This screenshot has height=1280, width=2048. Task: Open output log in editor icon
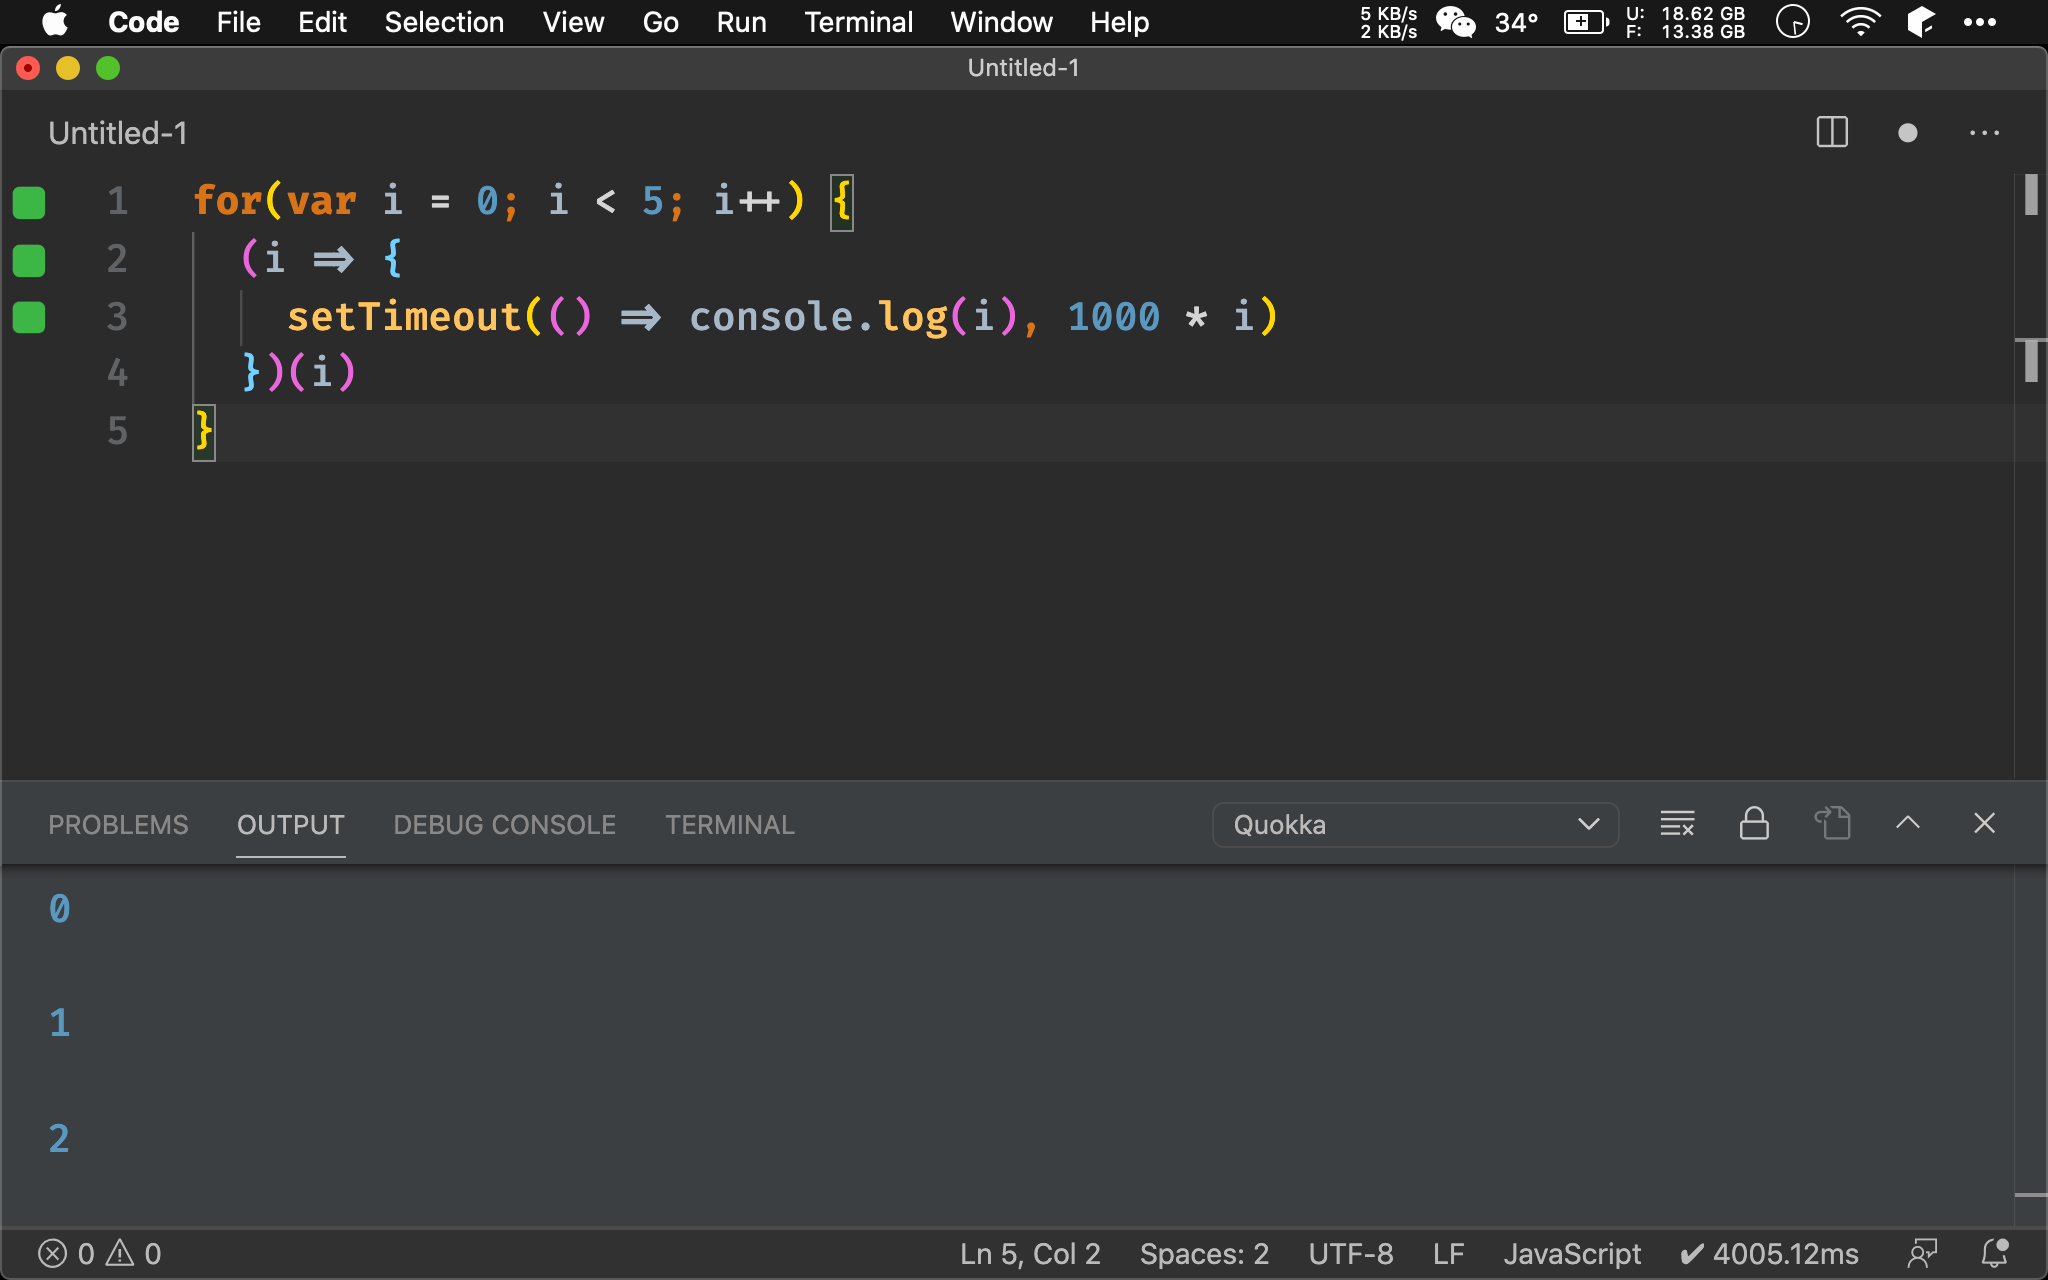pos(1832,824)
